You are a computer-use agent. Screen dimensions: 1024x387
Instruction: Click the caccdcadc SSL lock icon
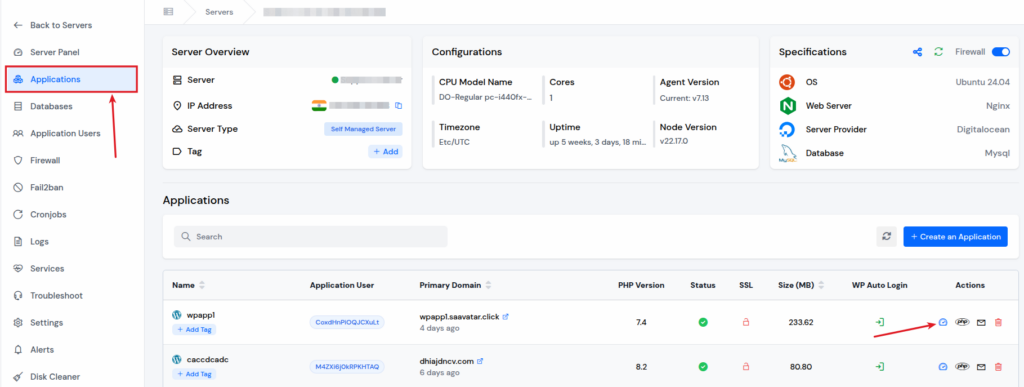click(x=745, y=367)
